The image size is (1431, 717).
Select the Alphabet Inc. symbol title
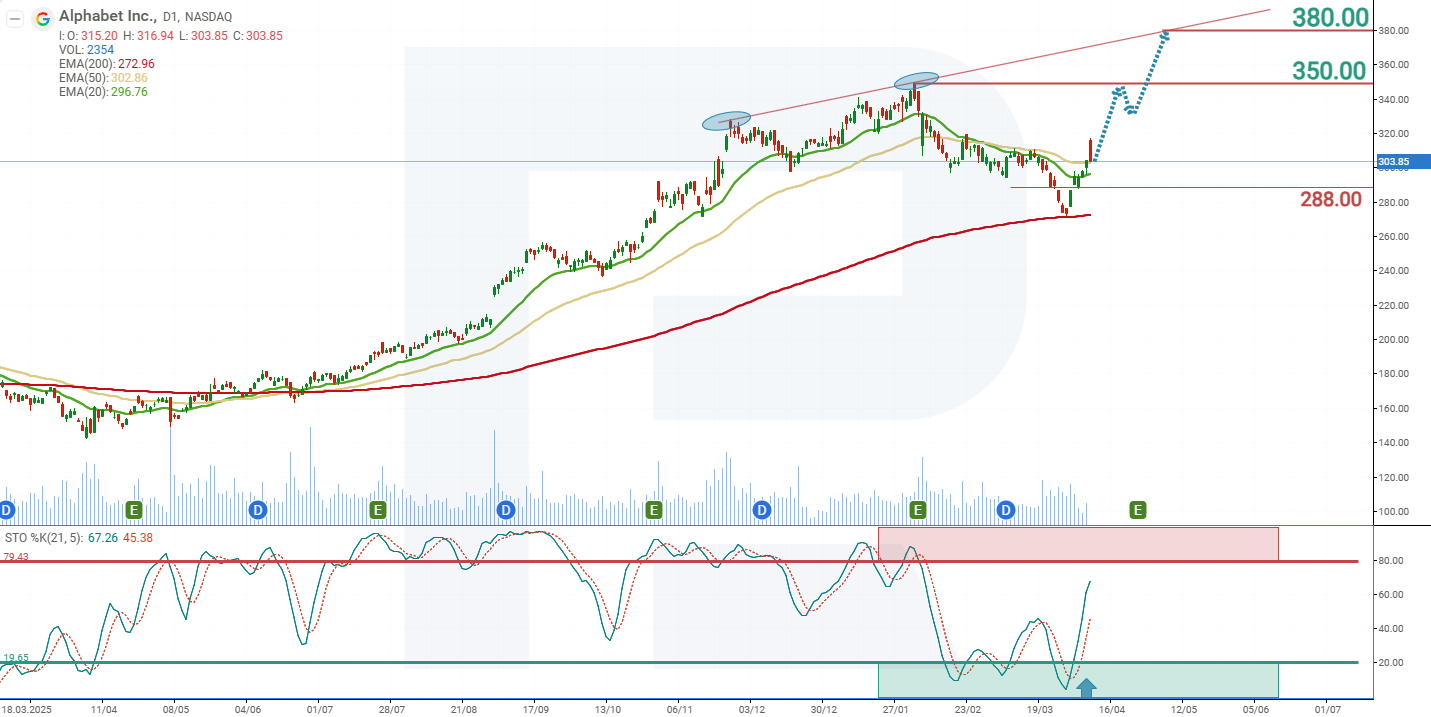pyautogui.click(x=103, y=17)
